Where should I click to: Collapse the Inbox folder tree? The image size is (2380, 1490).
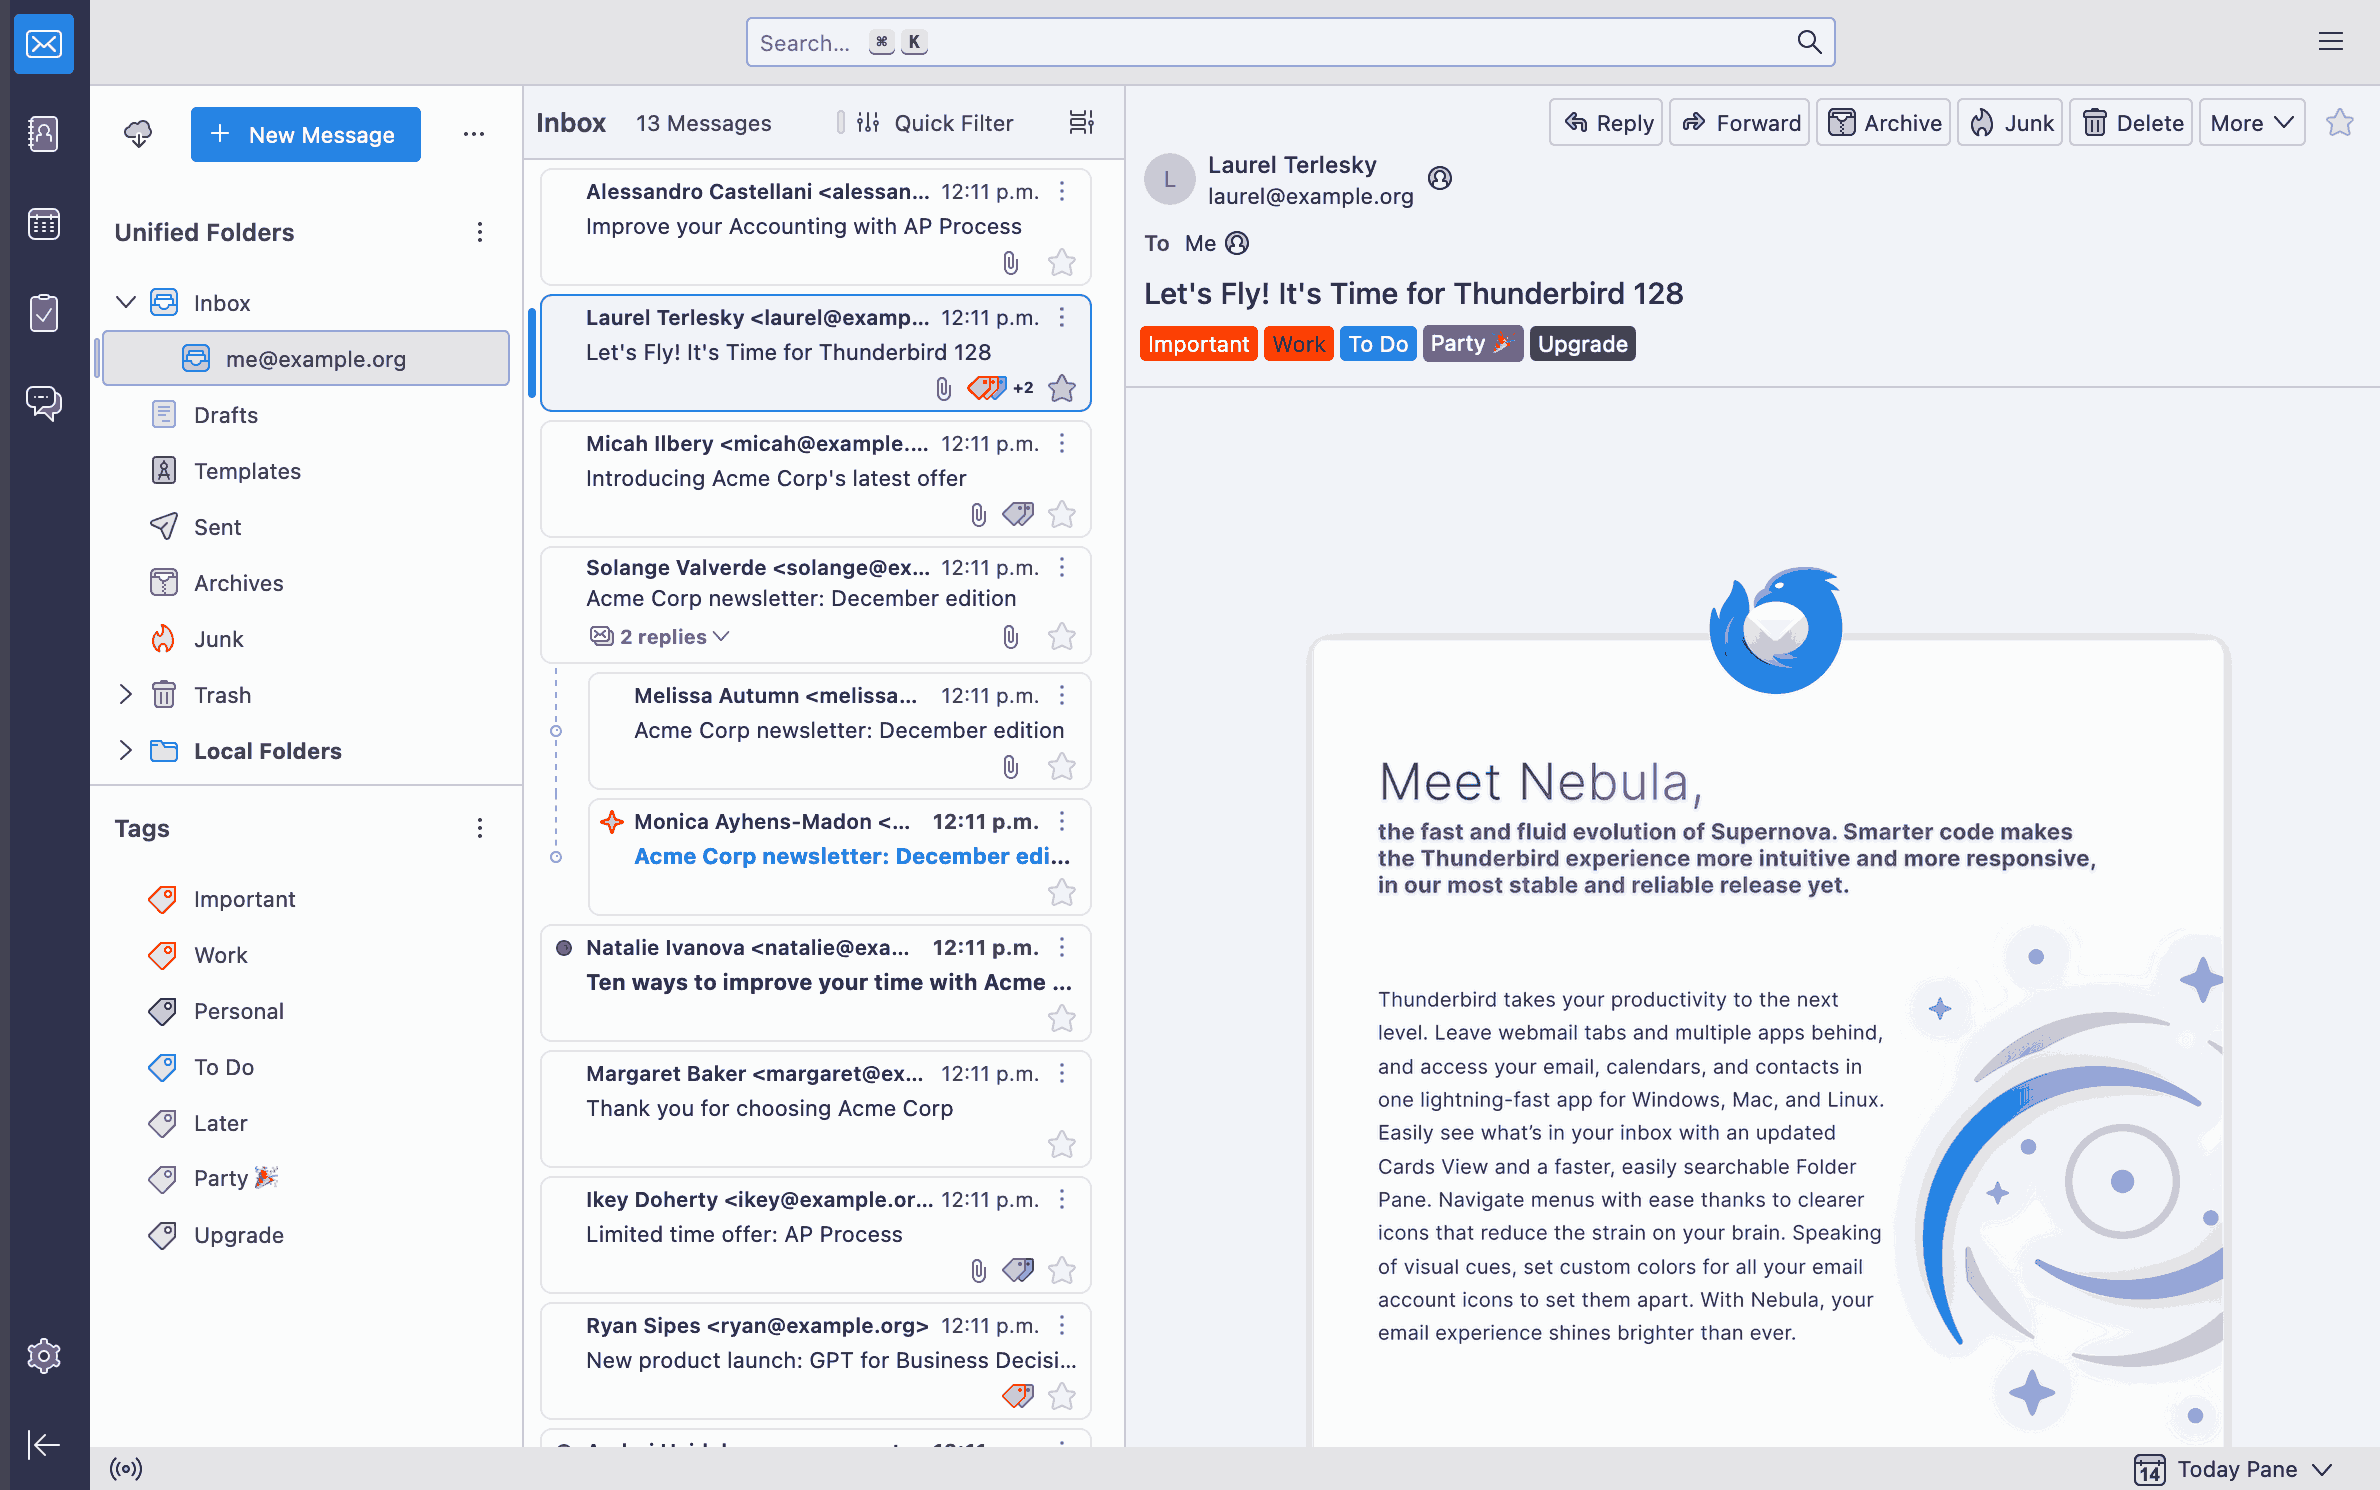[x=126, y=302]
